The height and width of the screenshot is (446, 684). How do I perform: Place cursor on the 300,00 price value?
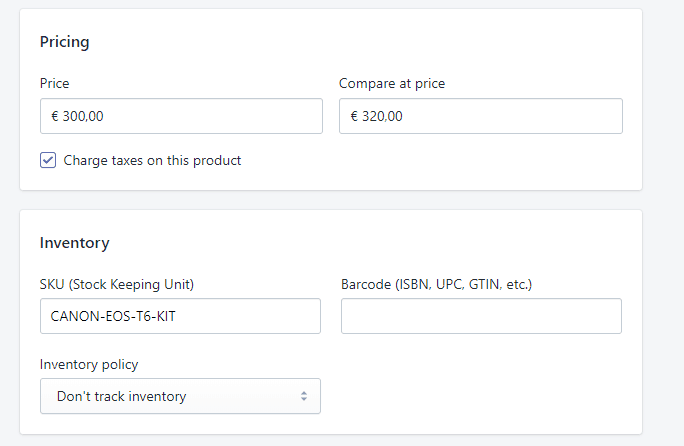(x=83, y=116)
